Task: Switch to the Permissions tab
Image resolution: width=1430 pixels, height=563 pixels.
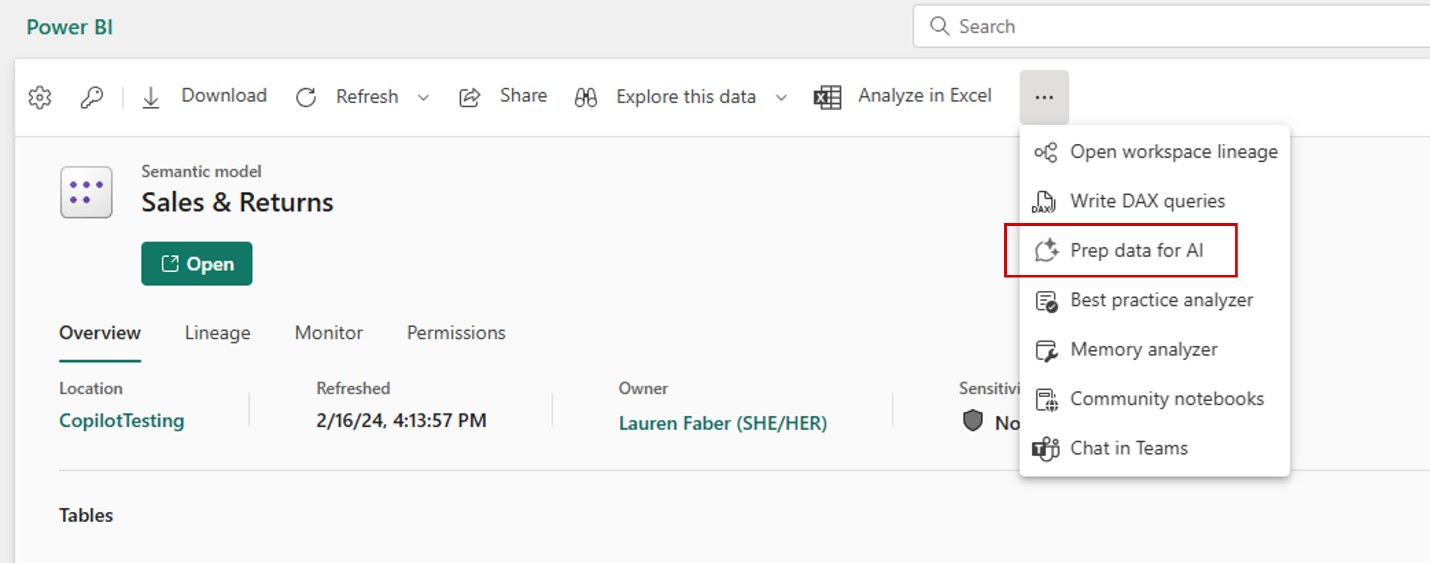Action: pos(456,333)
